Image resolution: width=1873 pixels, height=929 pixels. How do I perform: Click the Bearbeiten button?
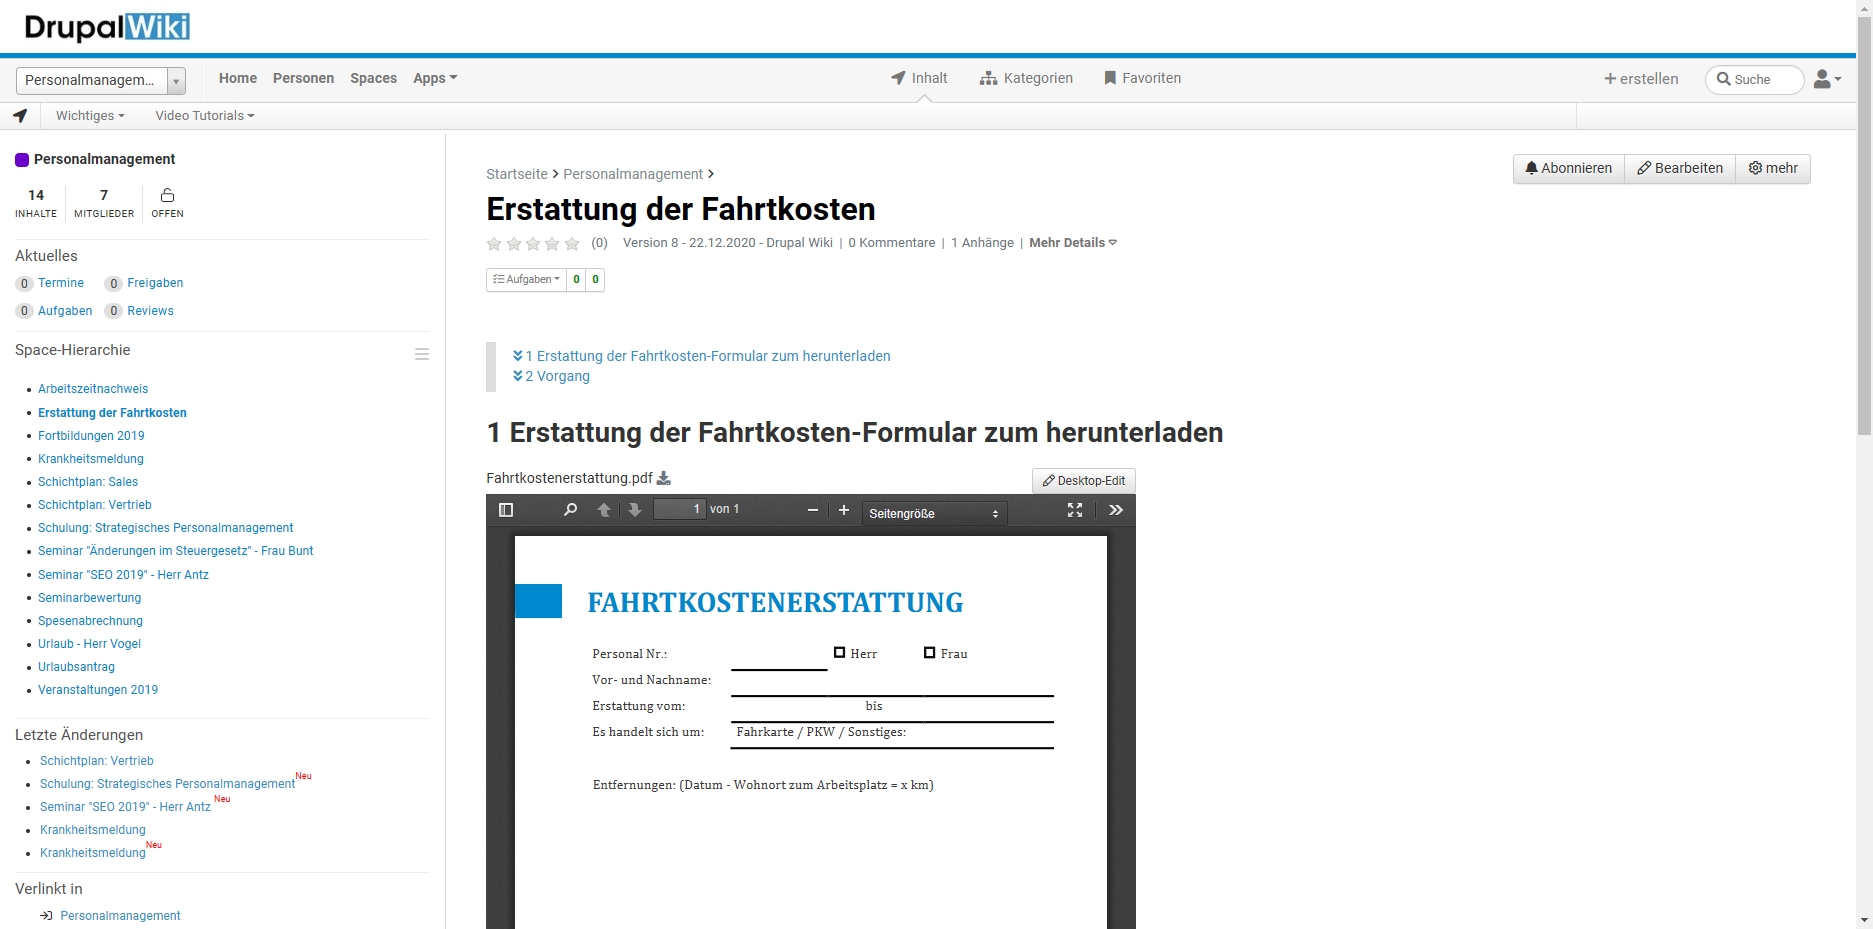pos(1680,168)
